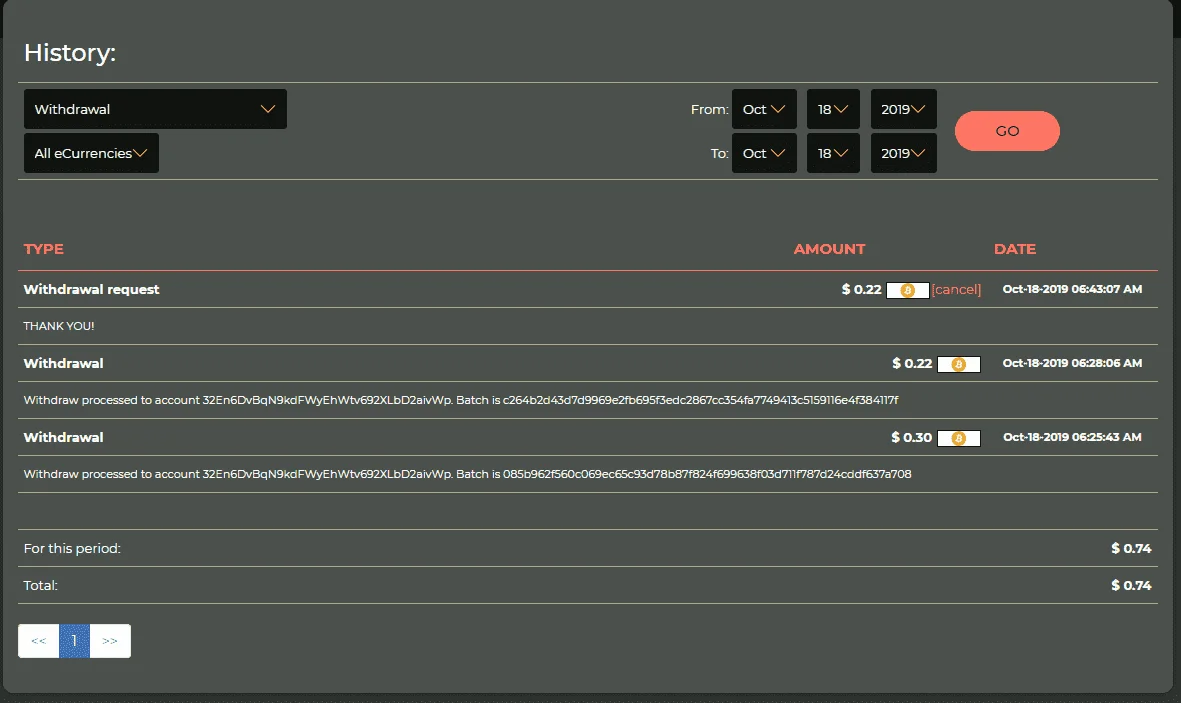Click the DATE column header
Viewport: 1181px width, 703px height.
(1015, 249)
